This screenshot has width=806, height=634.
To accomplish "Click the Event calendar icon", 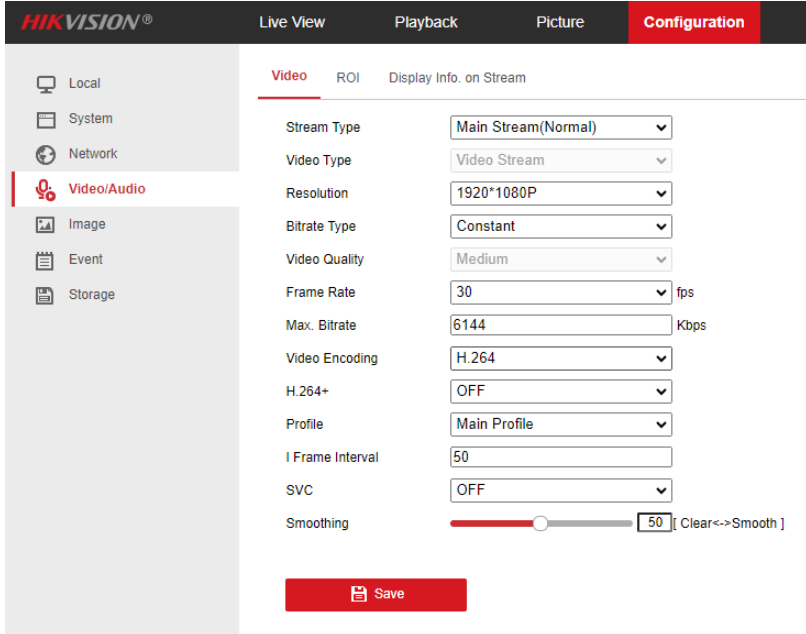I will [45, 259].
